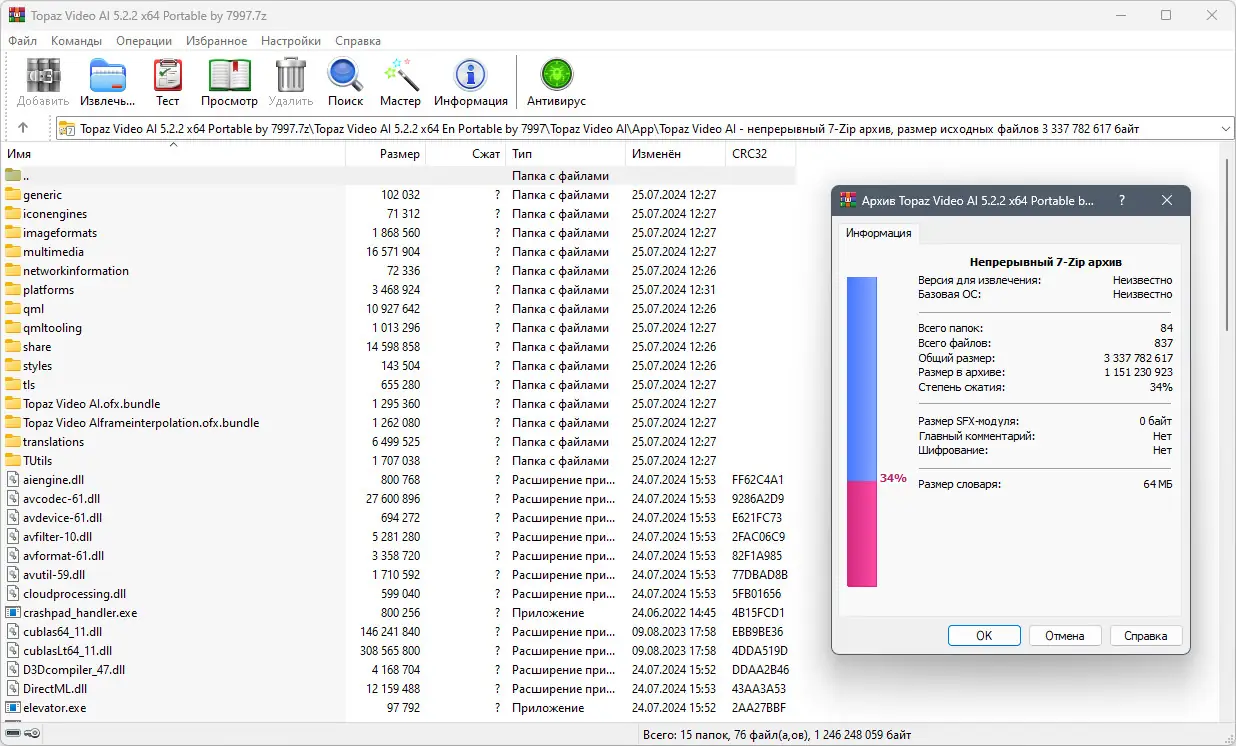The width and height of the screenshot is (1236, 746).
Task: Open the Файл menu
Action: (x=22, y=41)
